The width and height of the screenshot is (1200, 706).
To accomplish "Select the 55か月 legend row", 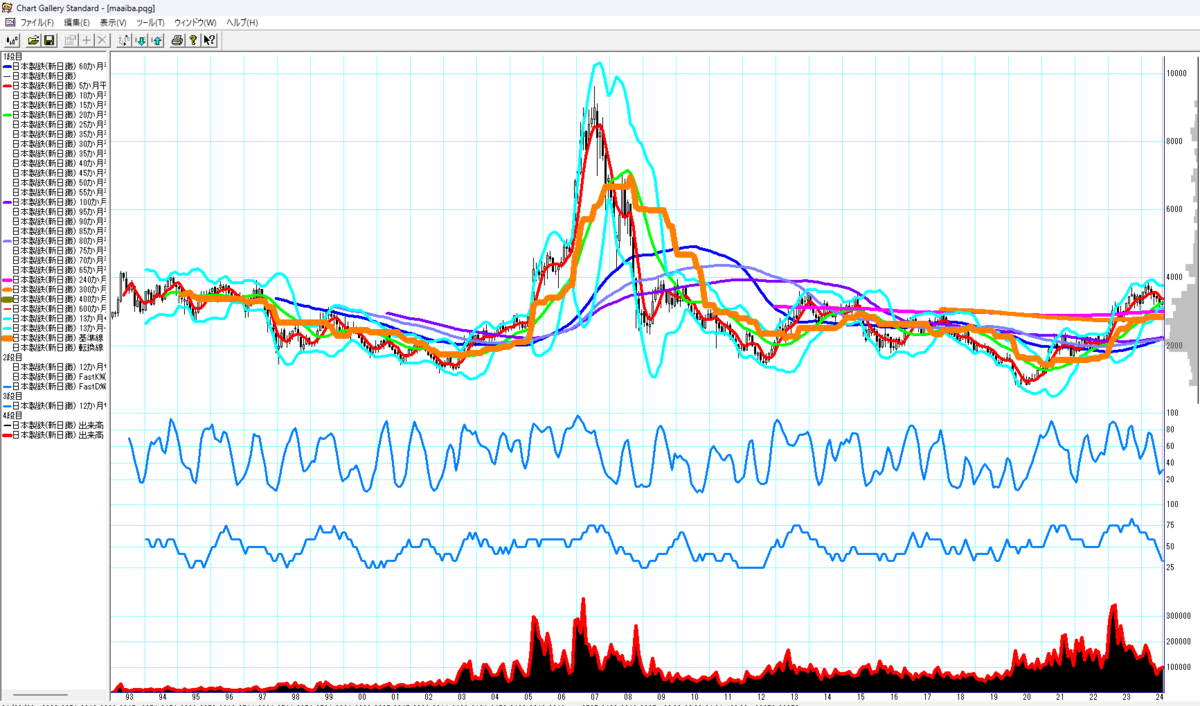I will [59, 192].
